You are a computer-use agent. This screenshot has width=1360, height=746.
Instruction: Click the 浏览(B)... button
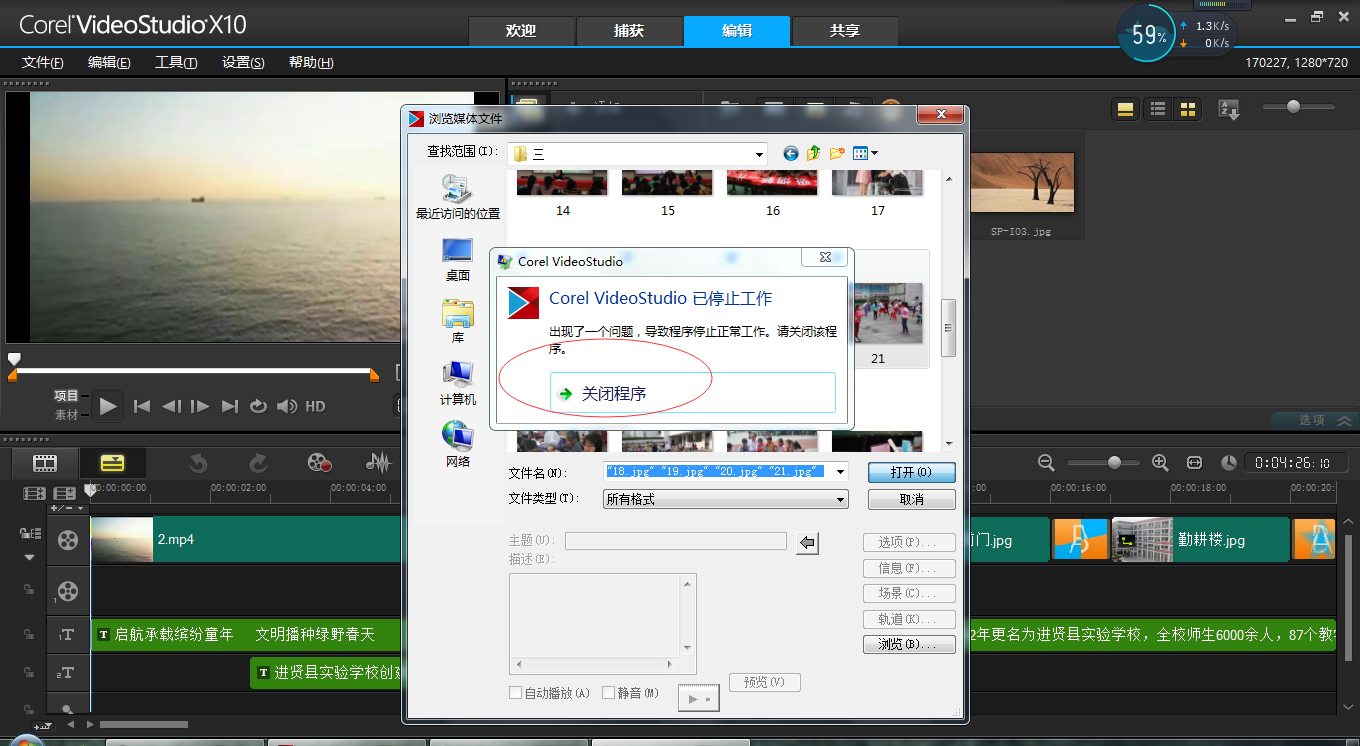pos(911,644)
